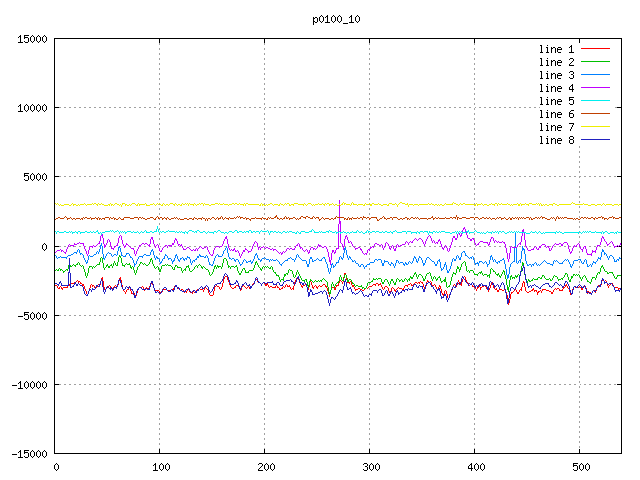The image size is (640, 480).
Task: Click the 5000 y-axis tick label
Action: 34,177
